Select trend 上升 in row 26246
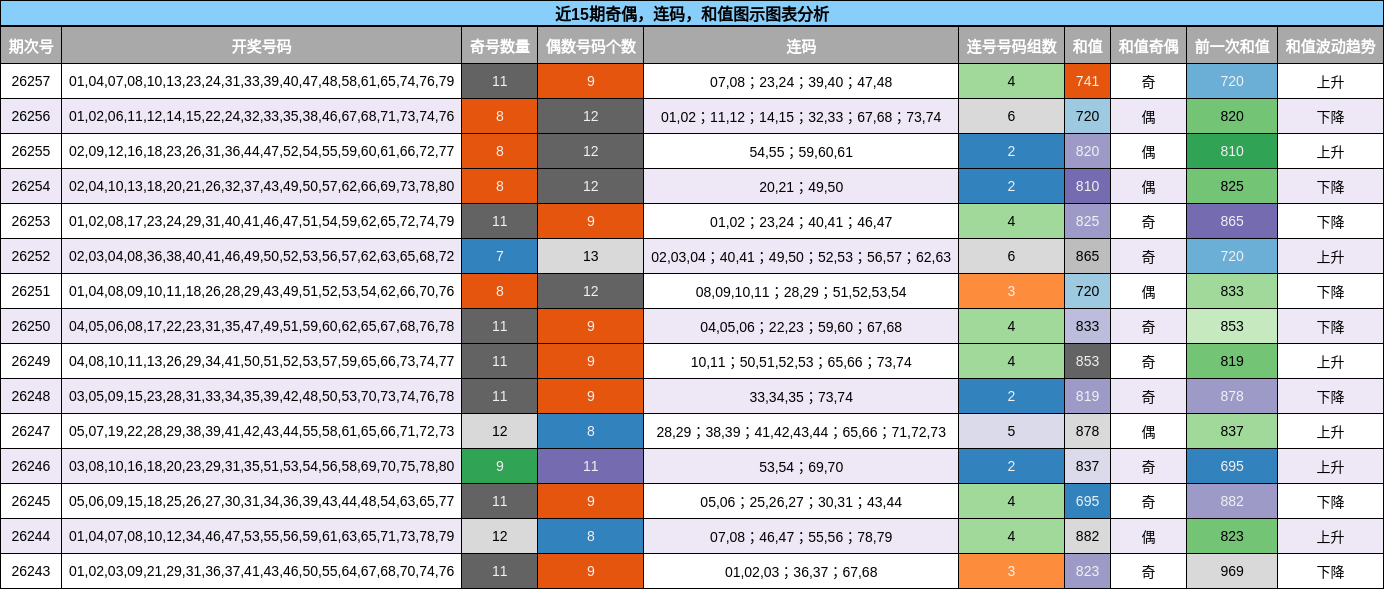 (x=1331, y=466)
